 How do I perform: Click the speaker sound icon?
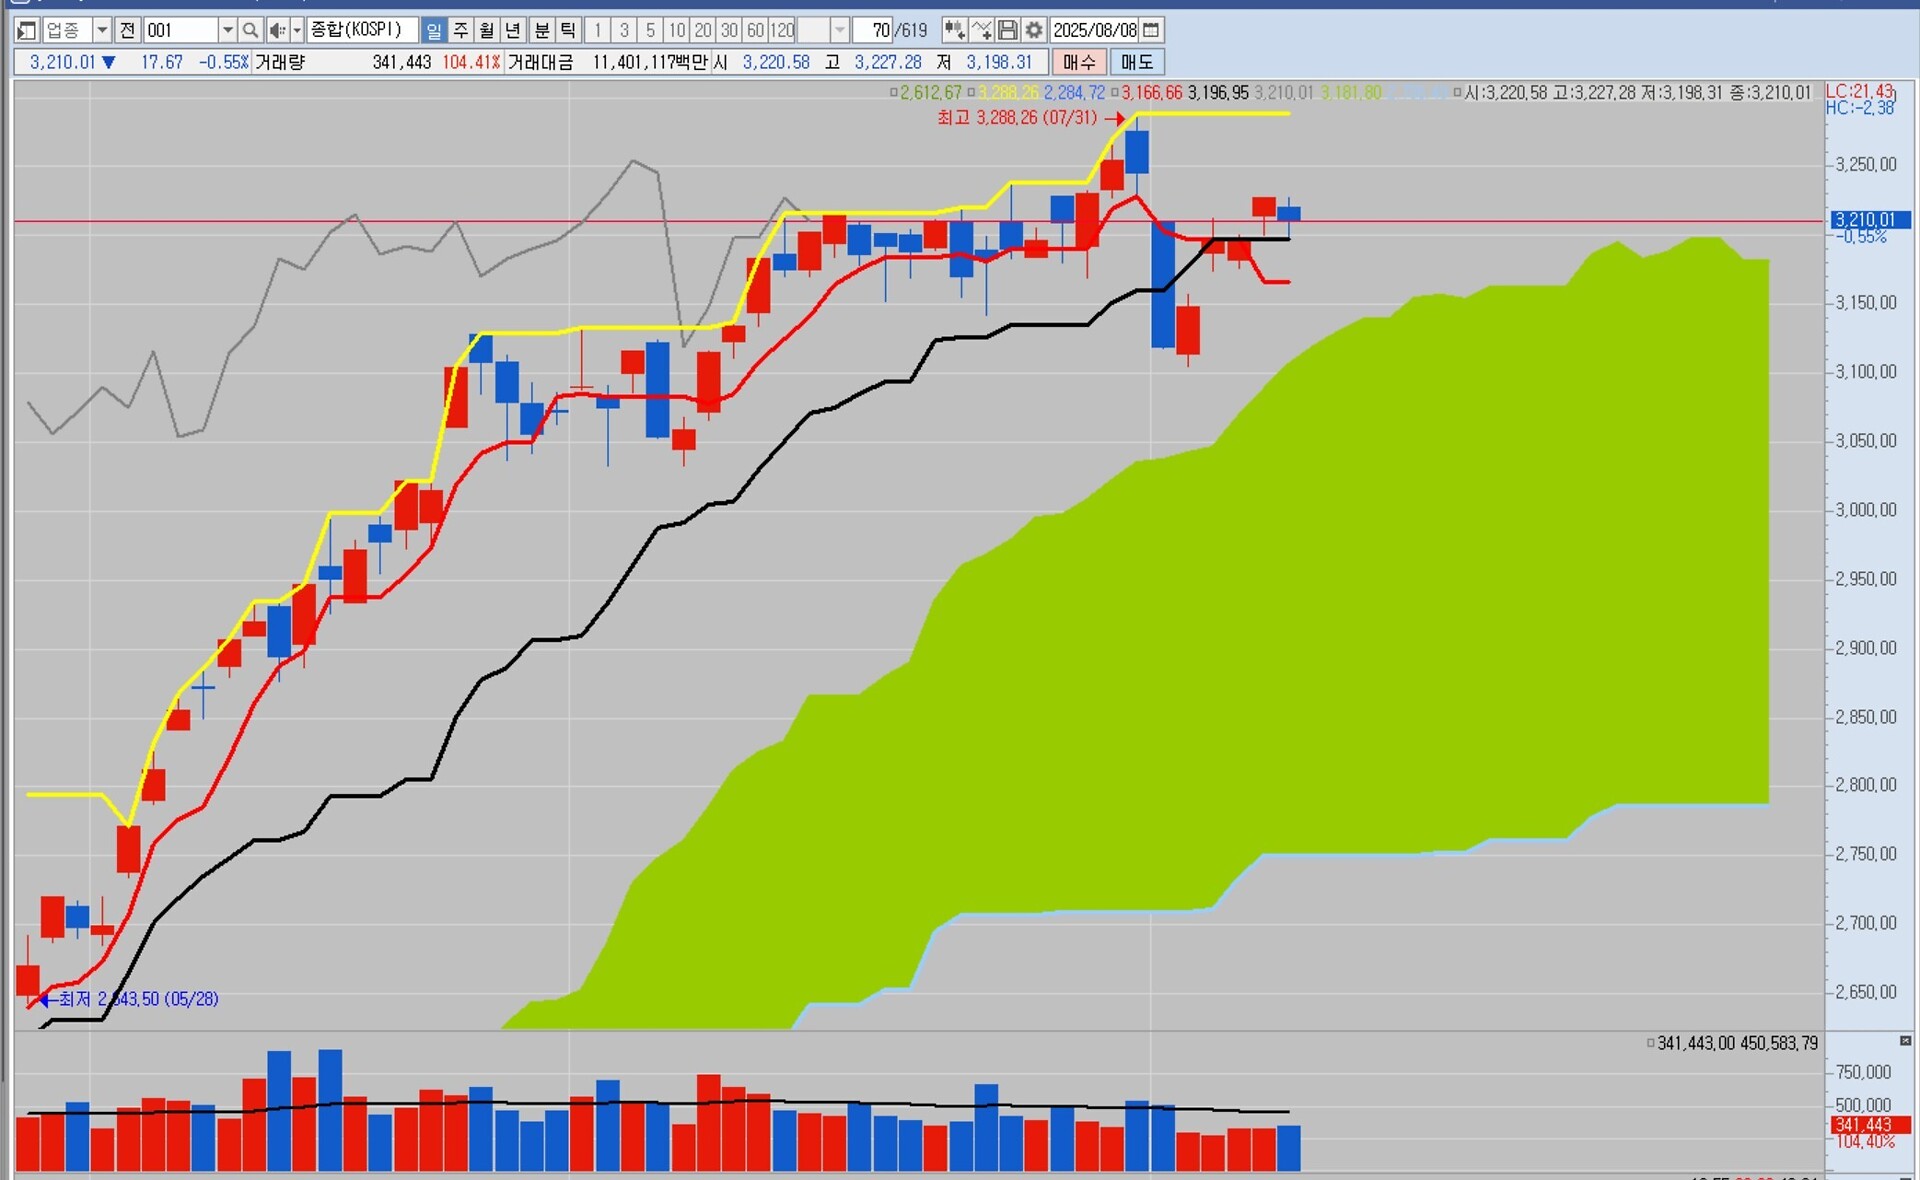277,30
